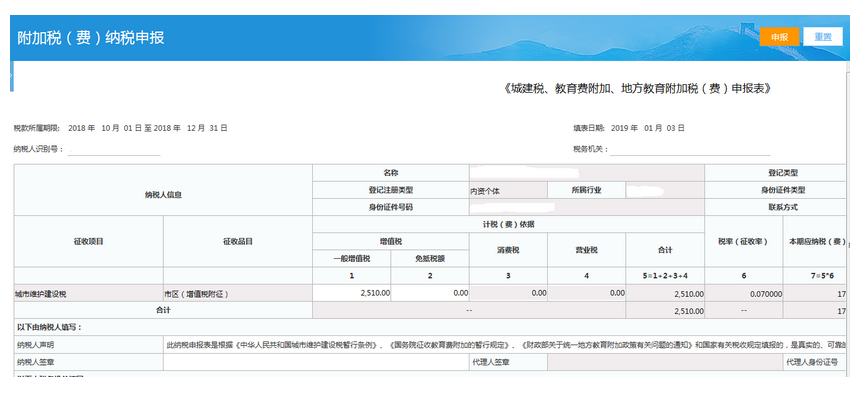Click the 城市维护建设税 row label
Viewport: 860px width, 394px height.
pyautogui.click(x=88, y=293)
